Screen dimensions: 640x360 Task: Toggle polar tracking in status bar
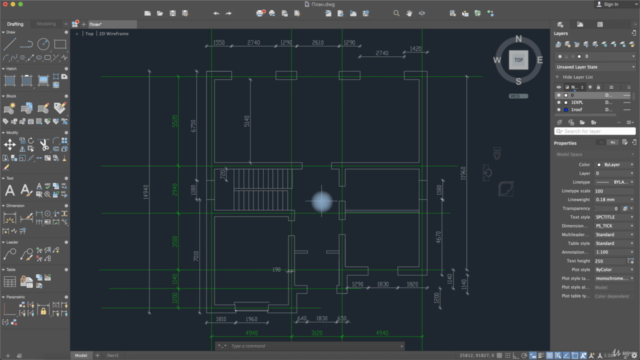click(524, 356)
